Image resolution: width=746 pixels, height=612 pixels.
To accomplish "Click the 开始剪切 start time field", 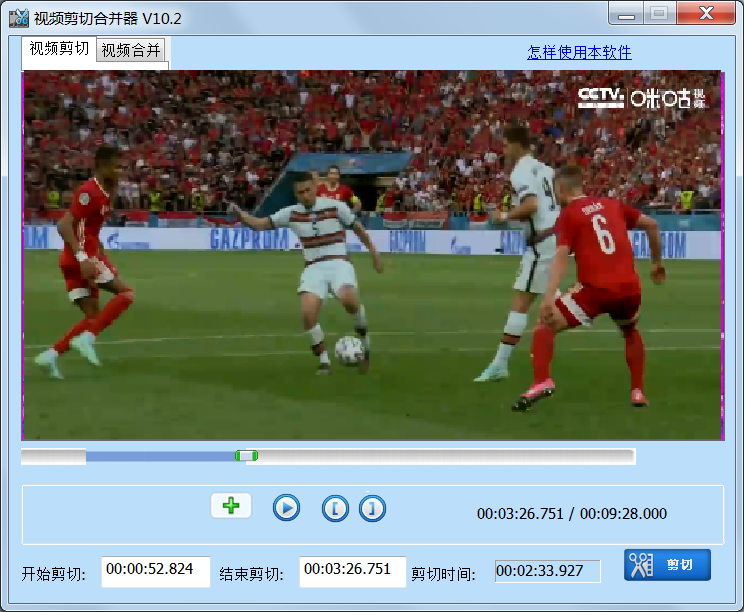I will (156, 572).
